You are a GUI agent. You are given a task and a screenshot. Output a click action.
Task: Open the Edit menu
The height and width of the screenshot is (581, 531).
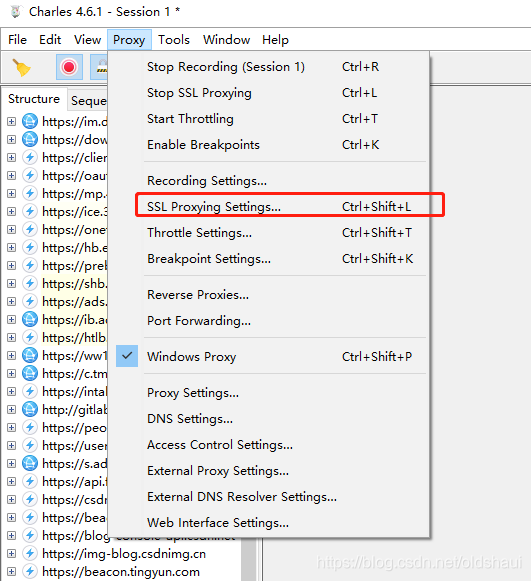(x=50, y=40)
